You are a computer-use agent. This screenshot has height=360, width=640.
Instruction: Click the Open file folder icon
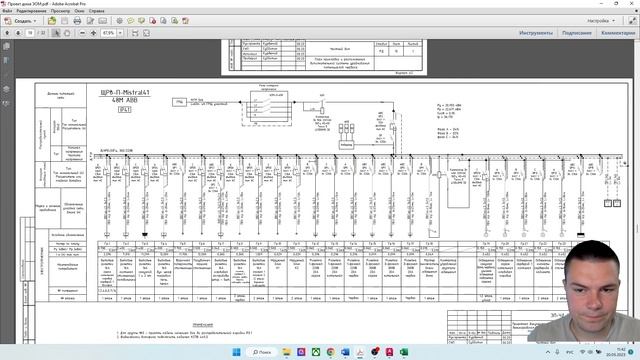coord(52,21)
